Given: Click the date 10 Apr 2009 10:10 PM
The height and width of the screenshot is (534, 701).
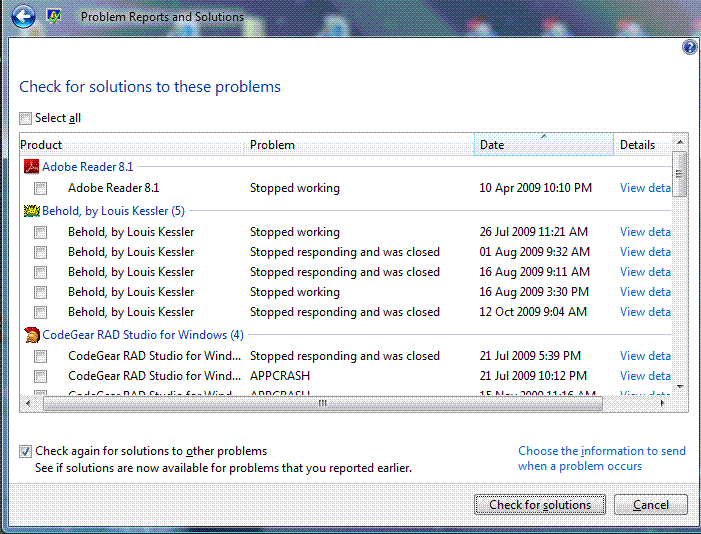Looking at the screenshot, I should coord(535,188).
